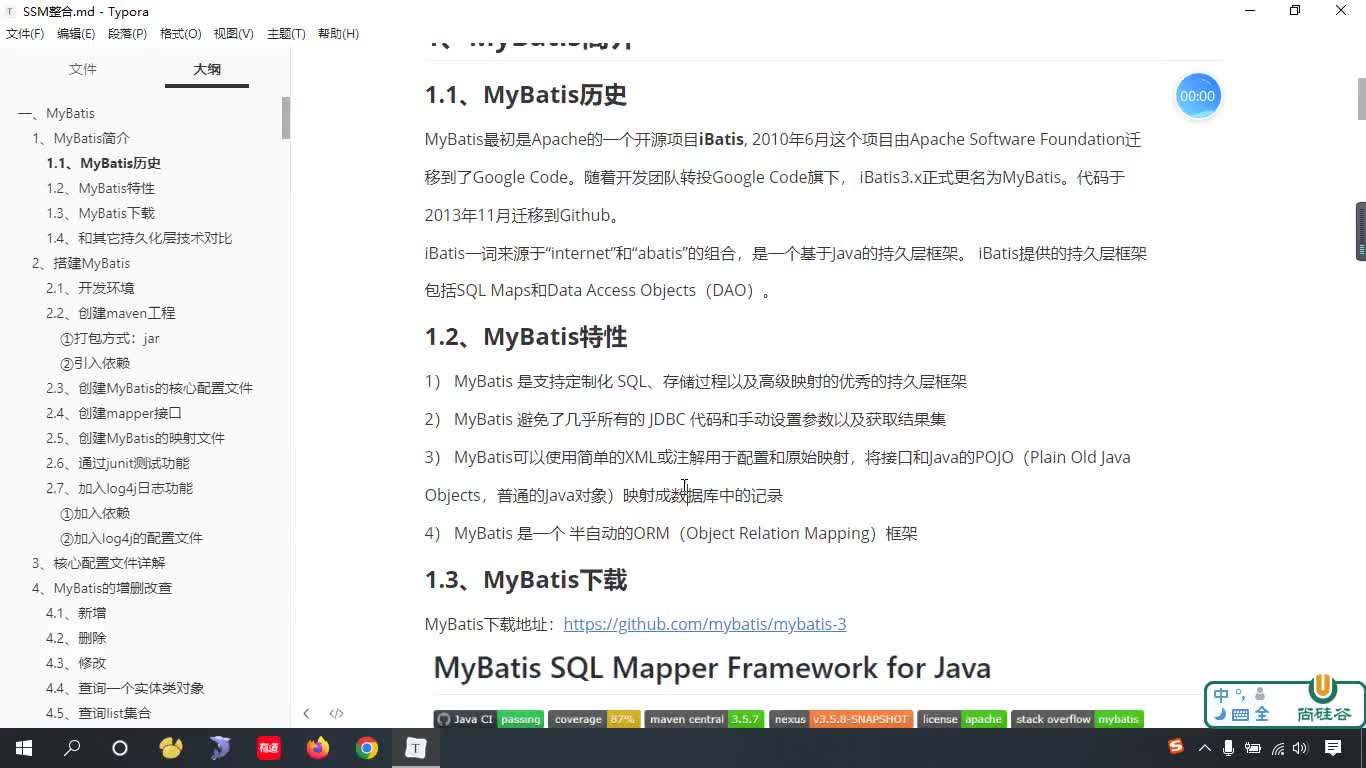Jump to 2.5、创建MyBatis的映射文件 outline item
Image resolution: width=1366 pixels, height=768 pixels.
pos(135,438)
